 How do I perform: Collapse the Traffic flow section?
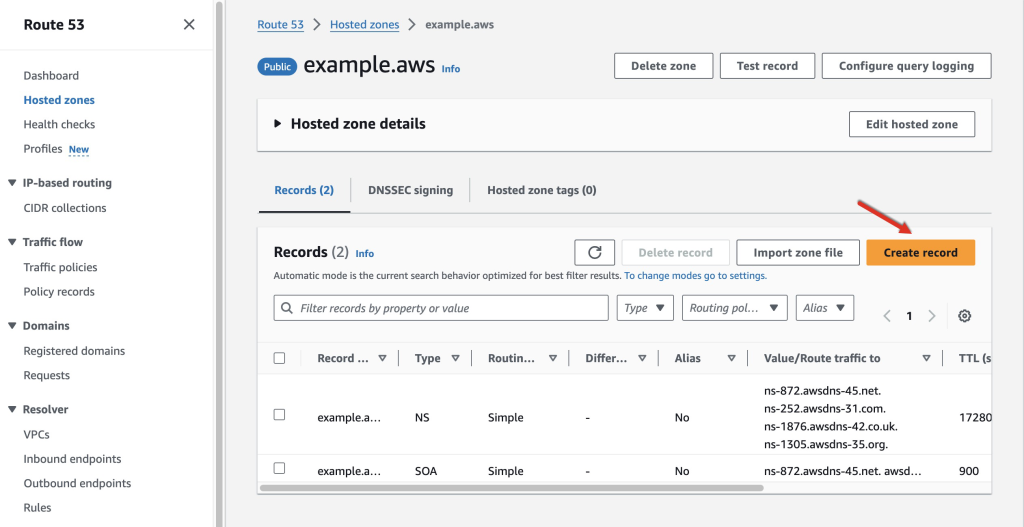click(x=12, y=242)
